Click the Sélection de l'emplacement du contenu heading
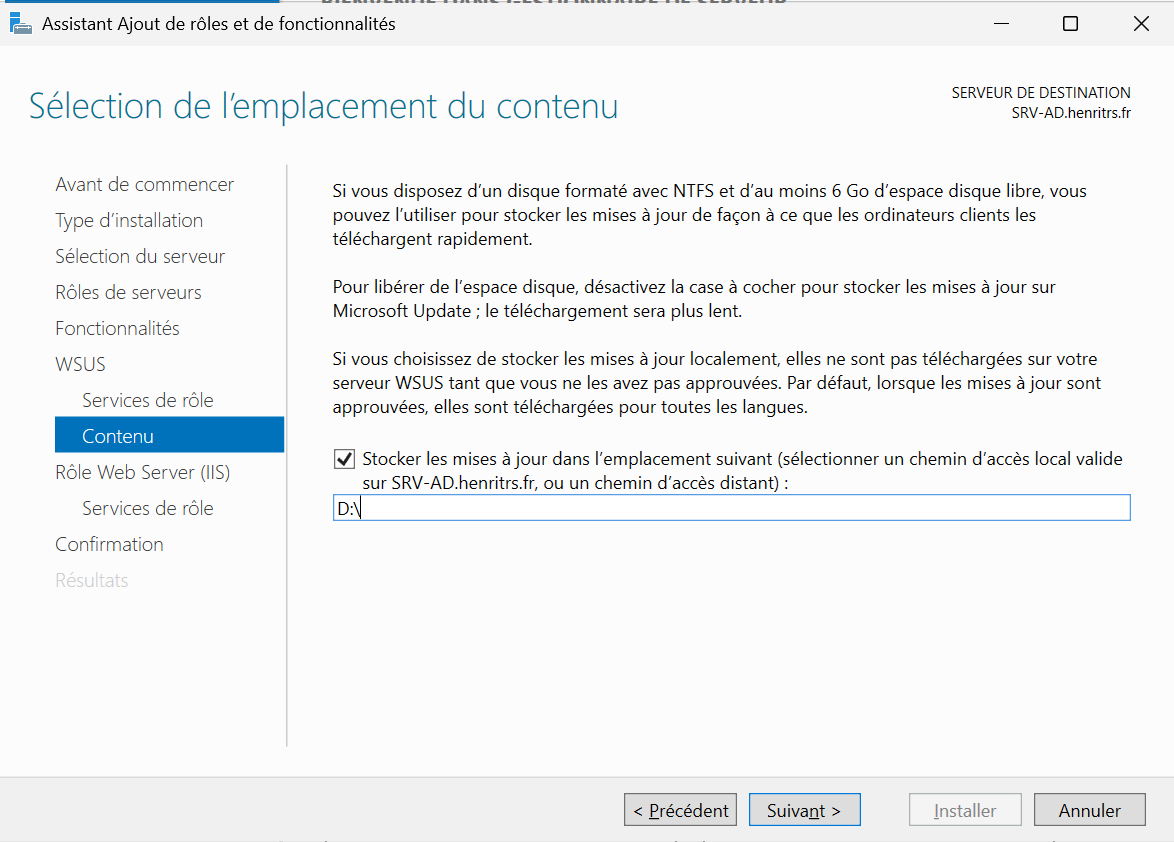This screenshot has width=1174, height=842. [x=323, y=106]
